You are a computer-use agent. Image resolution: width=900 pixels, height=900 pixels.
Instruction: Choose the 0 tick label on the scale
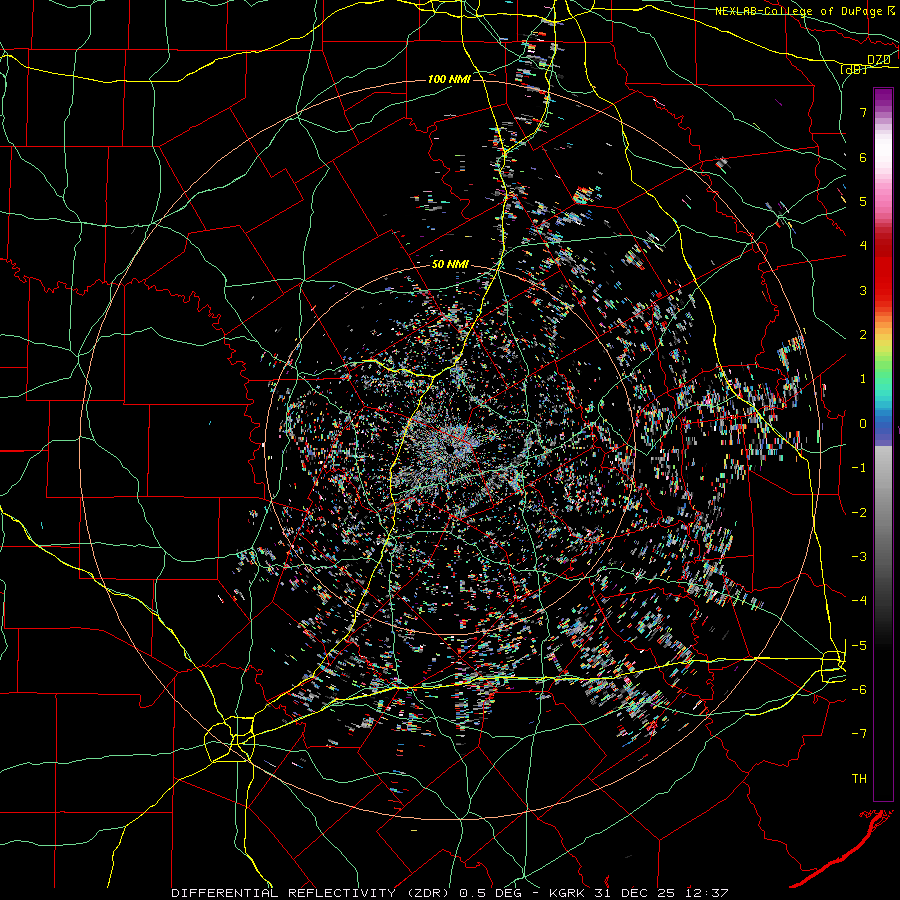click(863, 424)
